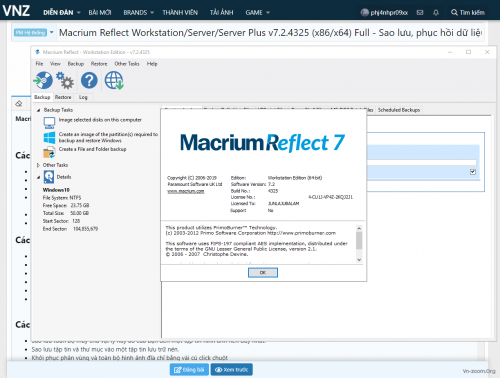Click the Đăng bài post button
Image resolution: width=500 pixels, height=378 pixels.
click(x=189, y=370)
